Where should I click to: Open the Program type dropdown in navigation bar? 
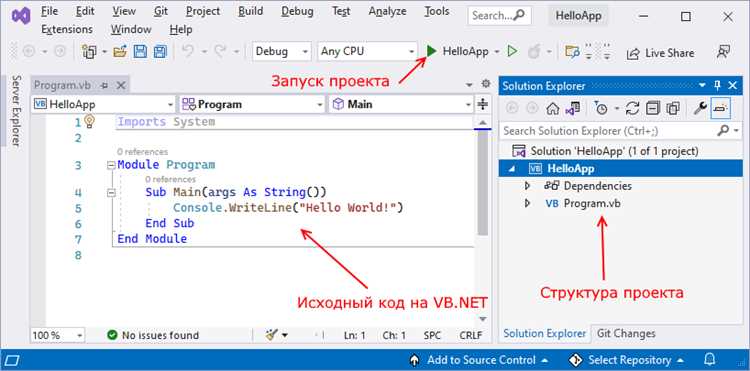pyautogui.click(x=252, y=104)
